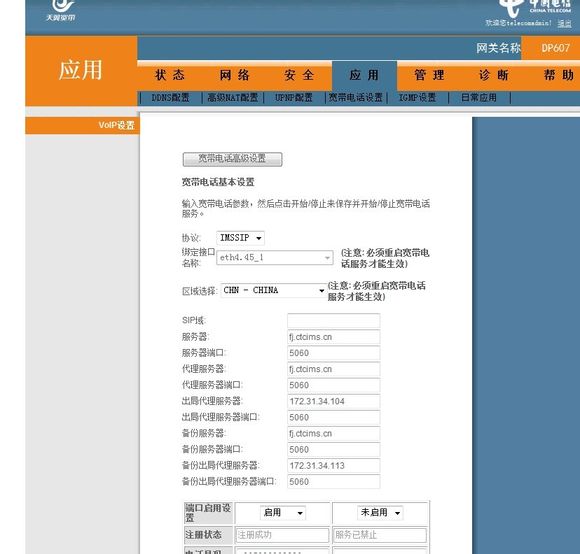Go to 高级NAT配置 submenu
This screenshot has width=580, height=554.
click(232, 98)
